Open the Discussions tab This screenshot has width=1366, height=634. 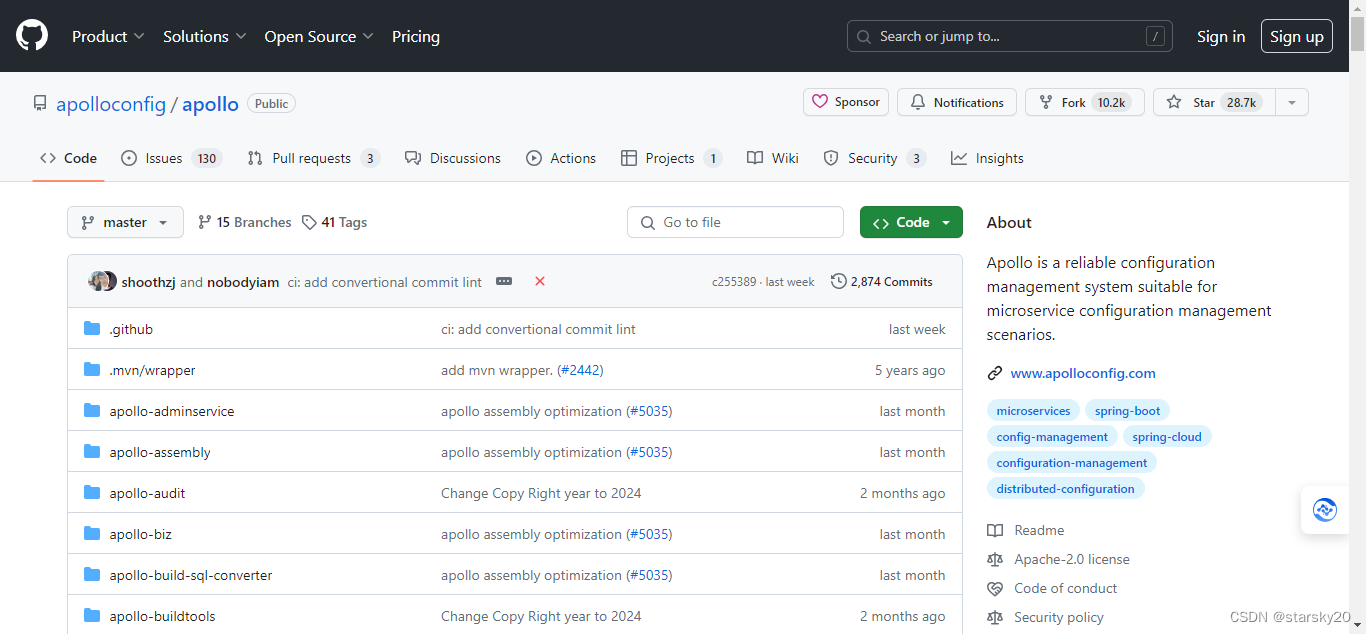coord(453,158)
